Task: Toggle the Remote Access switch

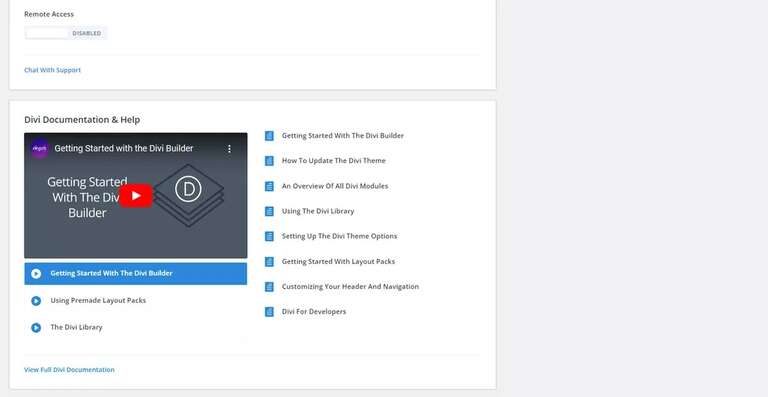Action: click(65, 33)
